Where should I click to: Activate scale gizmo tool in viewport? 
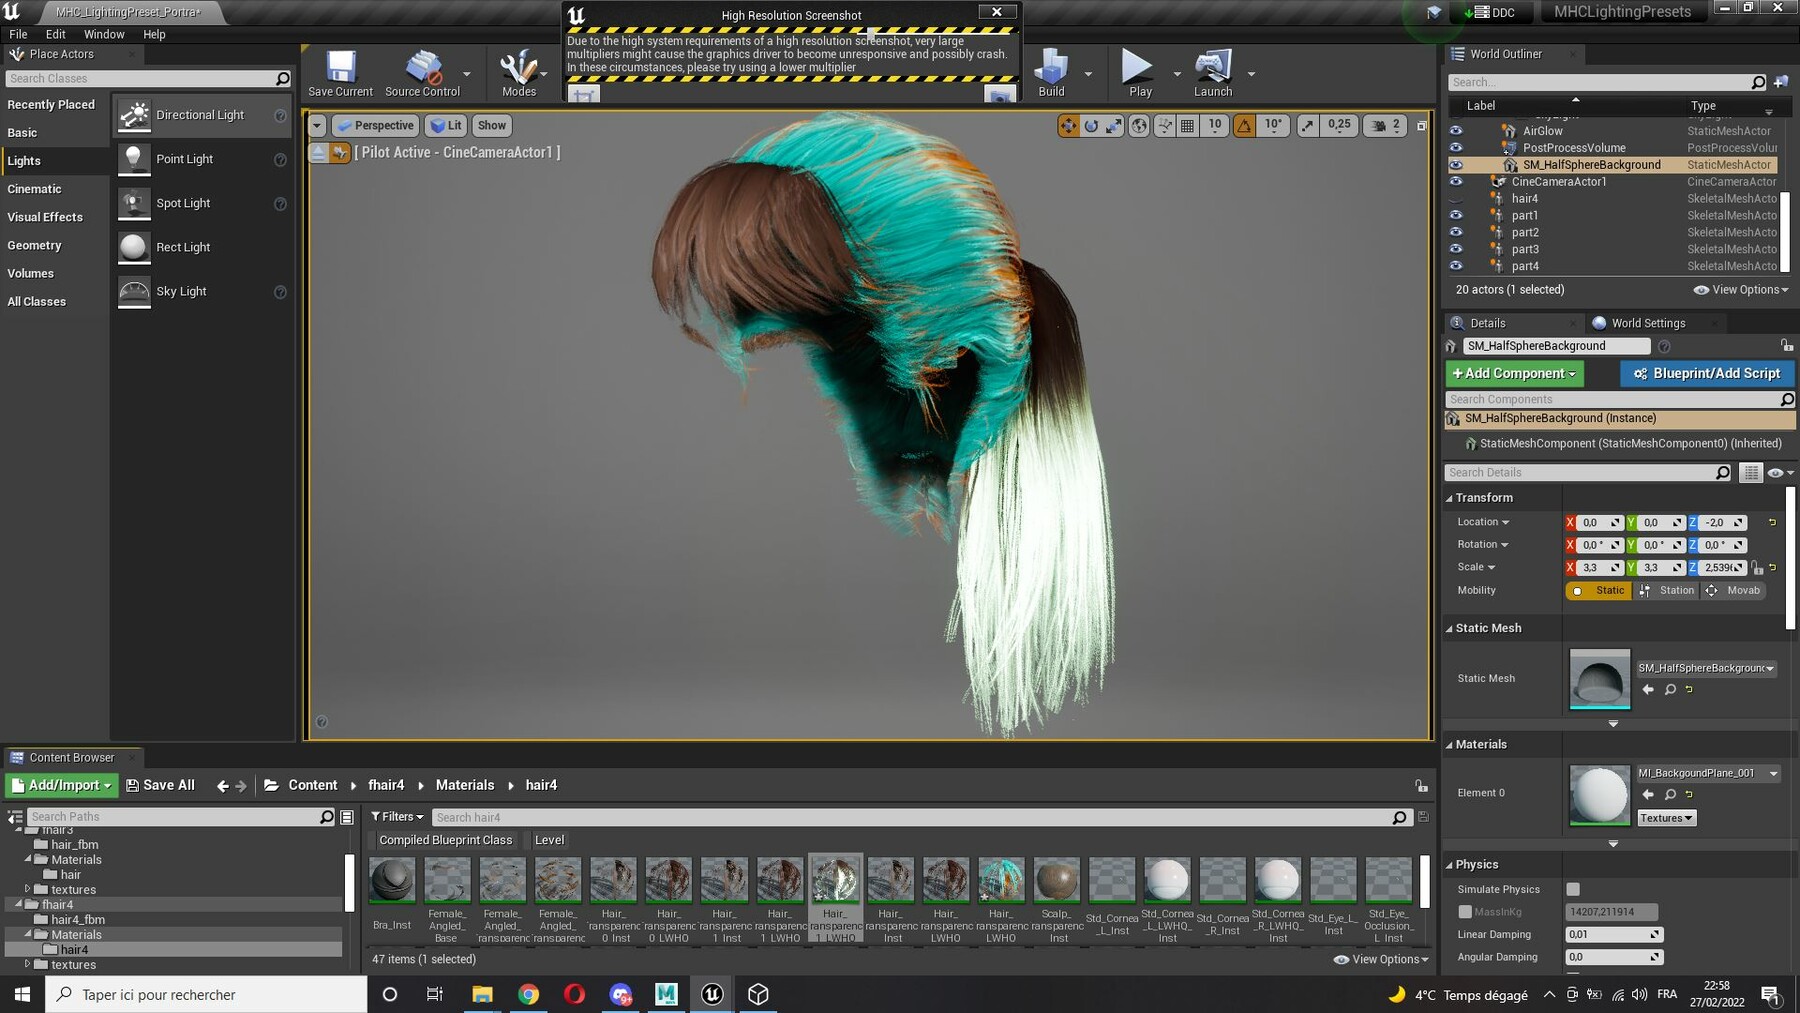(x=1114, y=125)
